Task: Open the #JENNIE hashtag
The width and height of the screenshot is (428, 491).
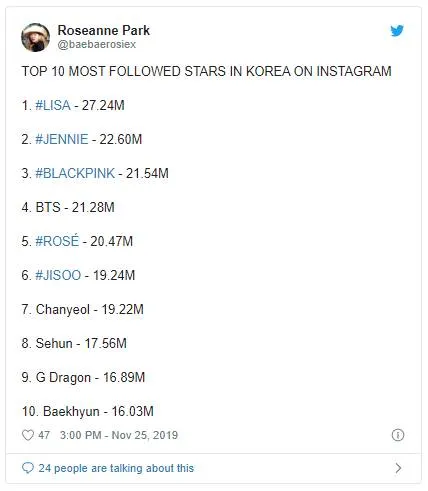Action: 62,139
